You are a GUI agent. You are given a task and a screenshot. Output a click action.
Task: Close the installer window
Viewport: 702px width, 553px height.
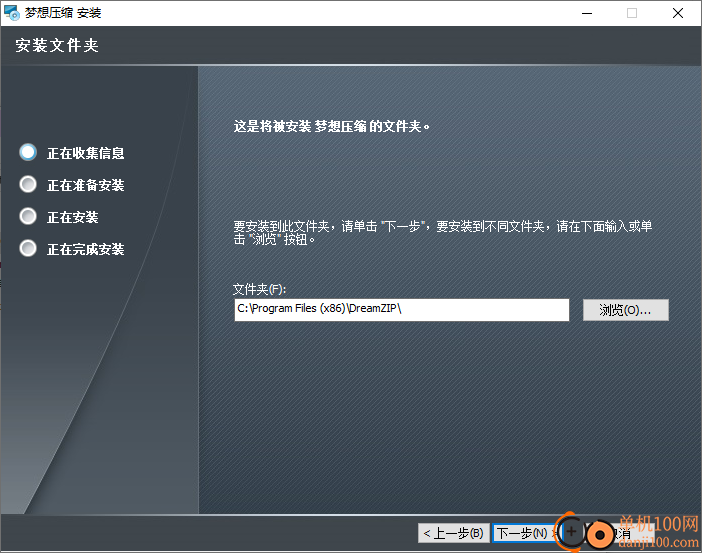tap(678, 13)
